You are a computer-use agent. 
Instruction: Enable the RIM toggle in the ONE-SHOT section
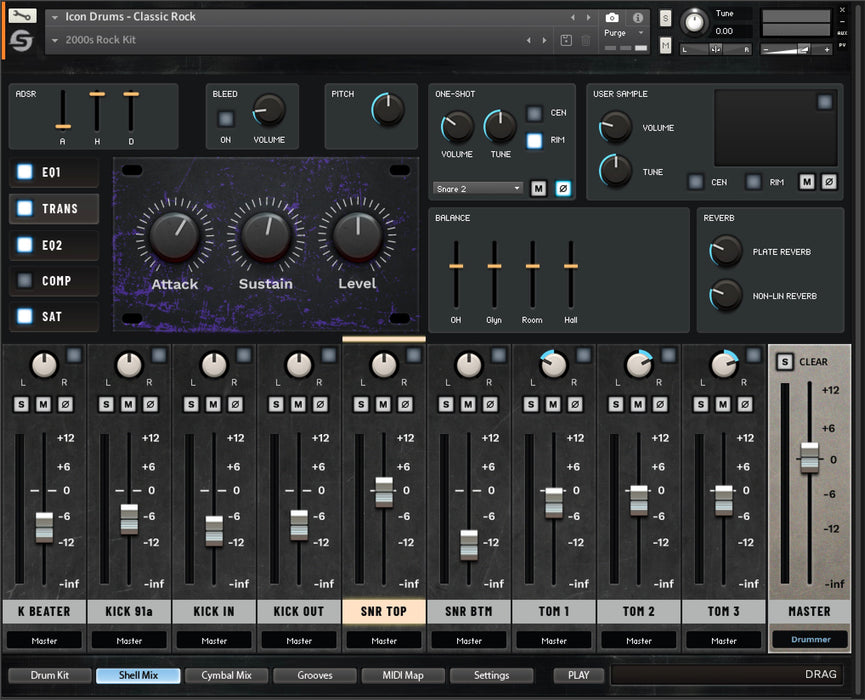click(536, 140)
